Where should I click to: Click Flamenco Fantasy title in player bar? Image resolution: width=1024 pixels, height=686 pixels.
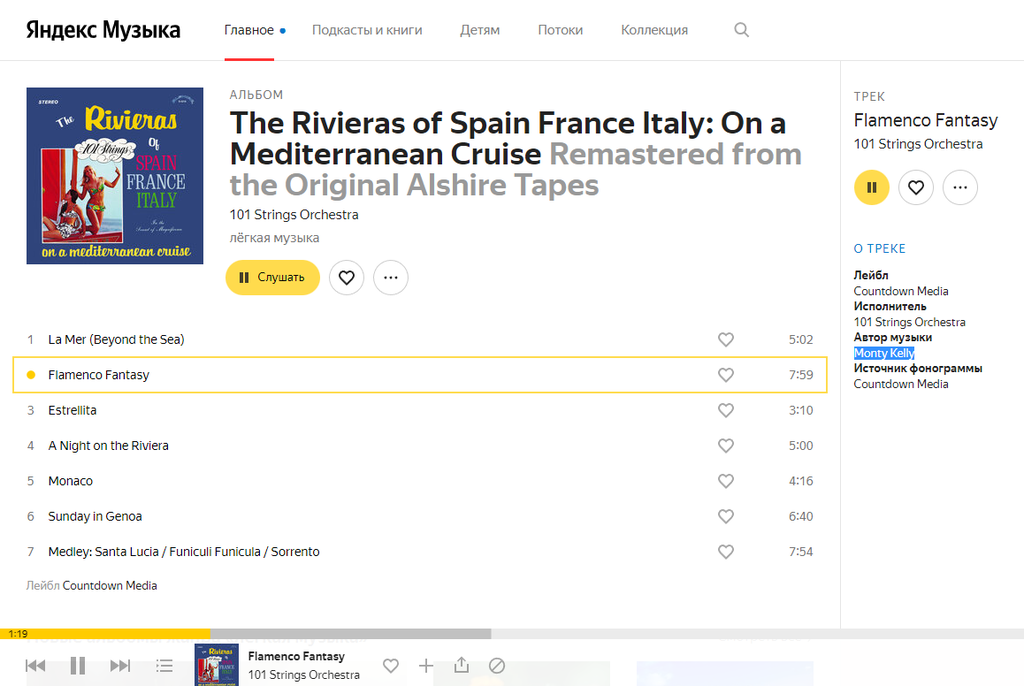296,656
